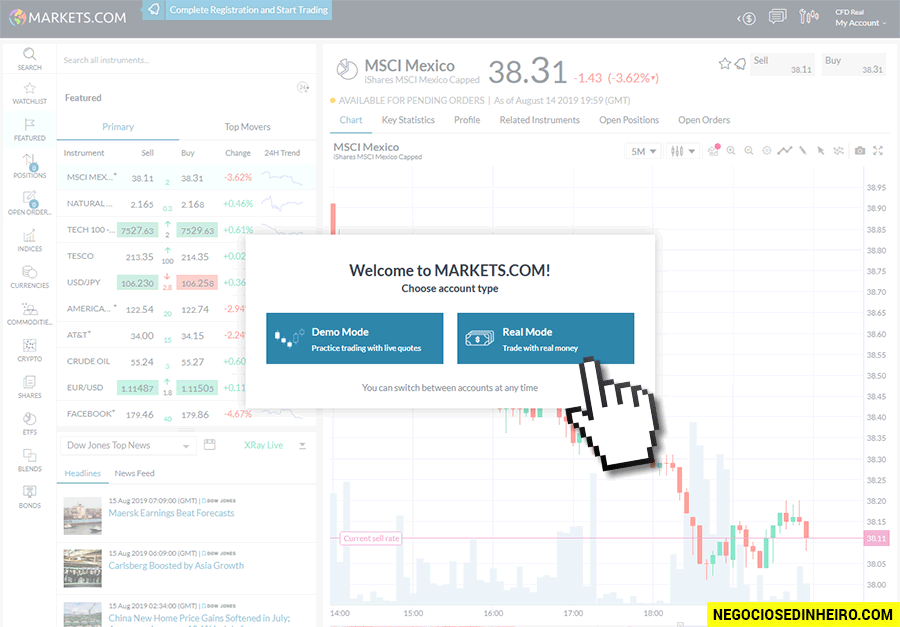This screenshot has height=627, width=900.
Task: Open the Commodities category
Action: tap(29, 314)
